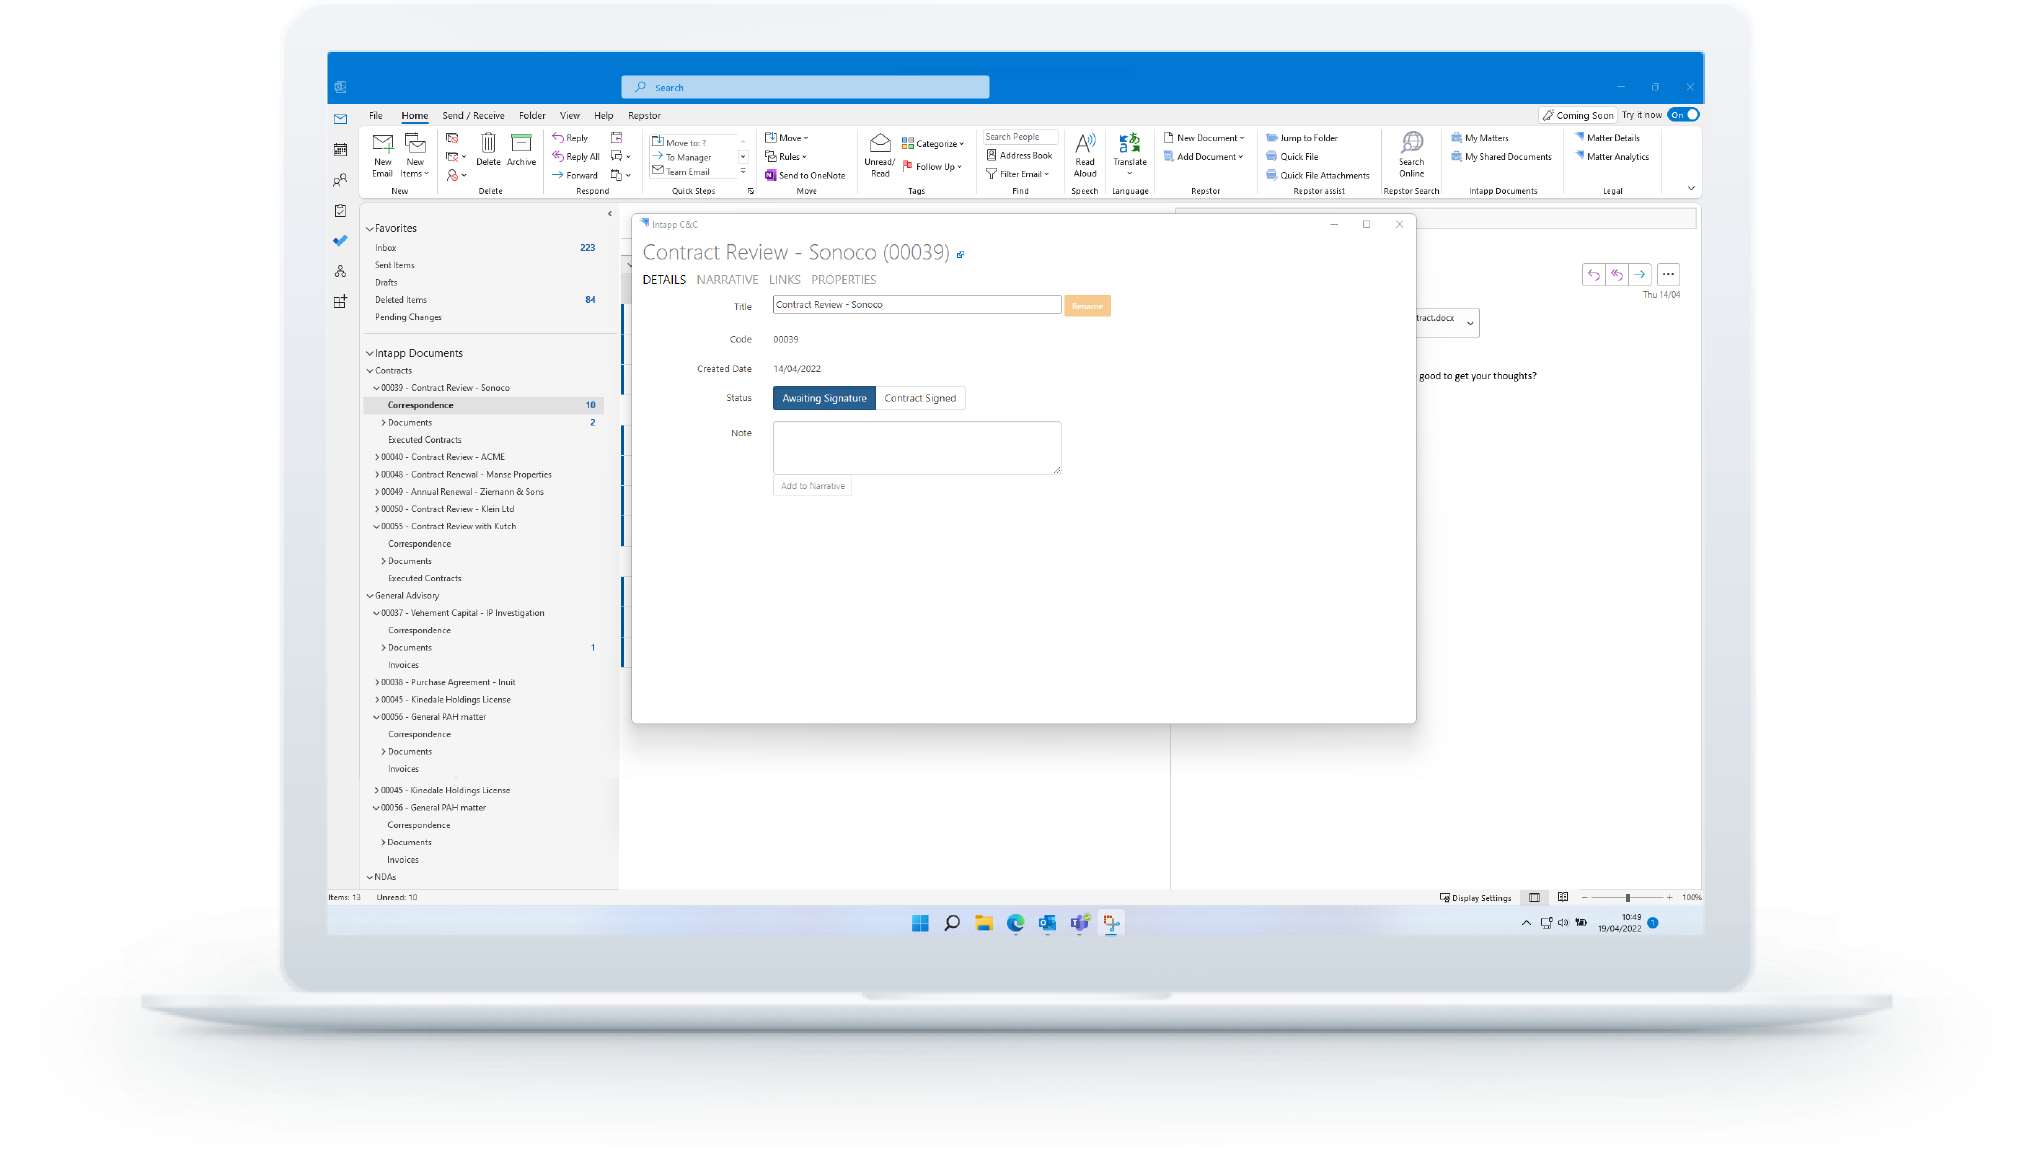Open Matter Analytics
The image size is (2033, 1169).
(x=1612, y=157)
